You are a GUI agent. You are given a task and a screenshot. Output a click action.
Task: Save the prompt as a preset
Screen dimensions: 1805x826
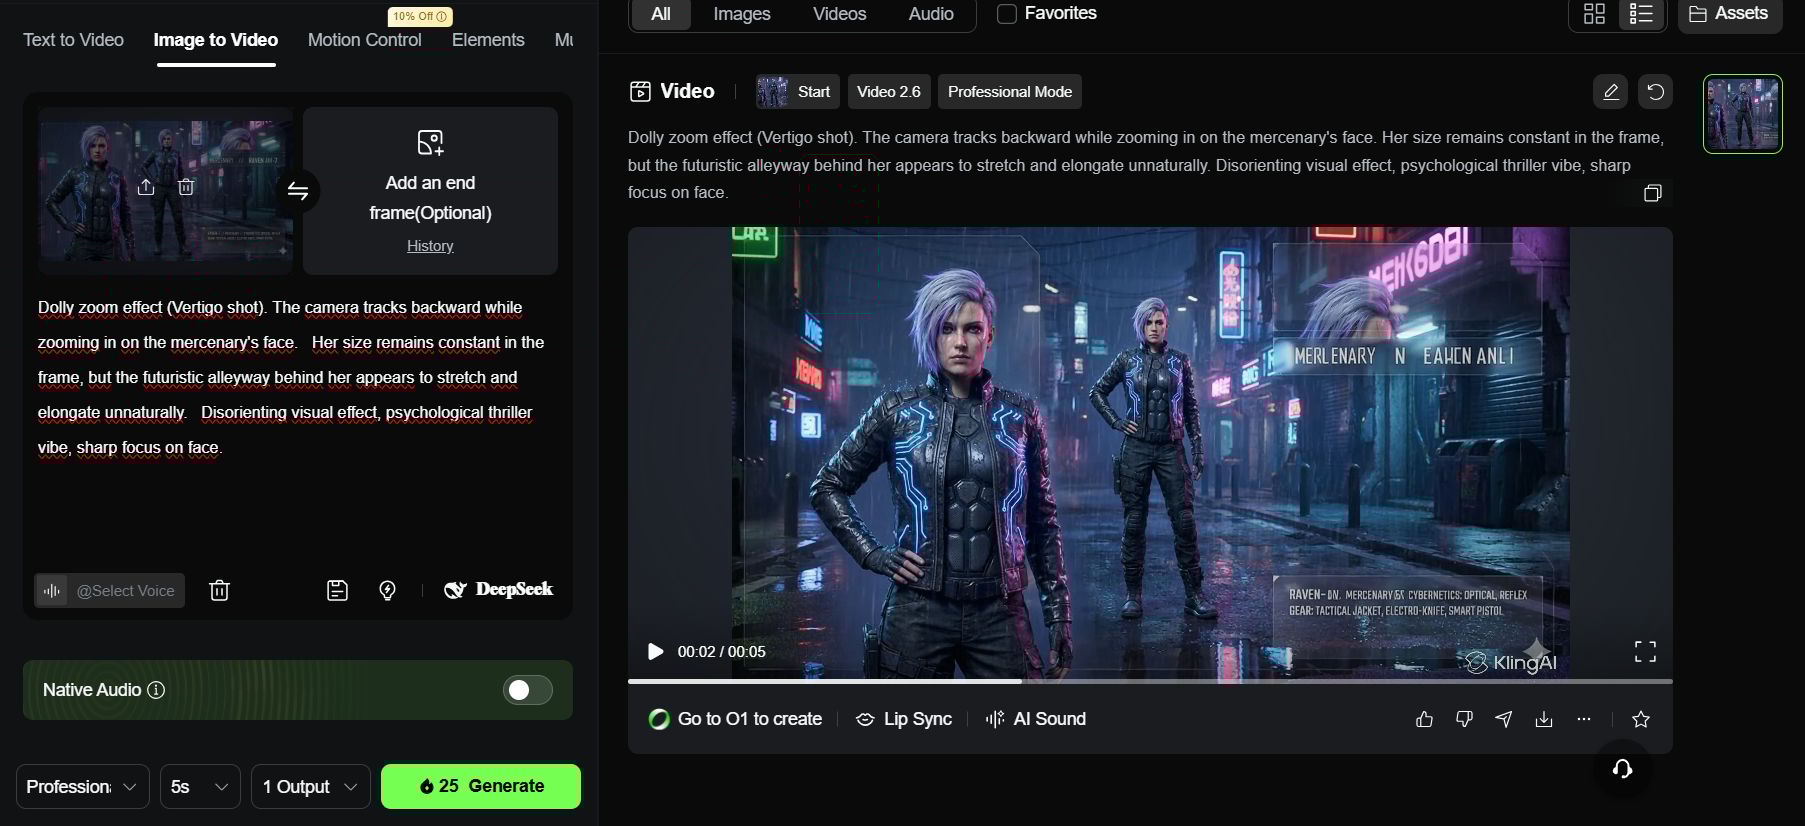(x=338, y=590)
